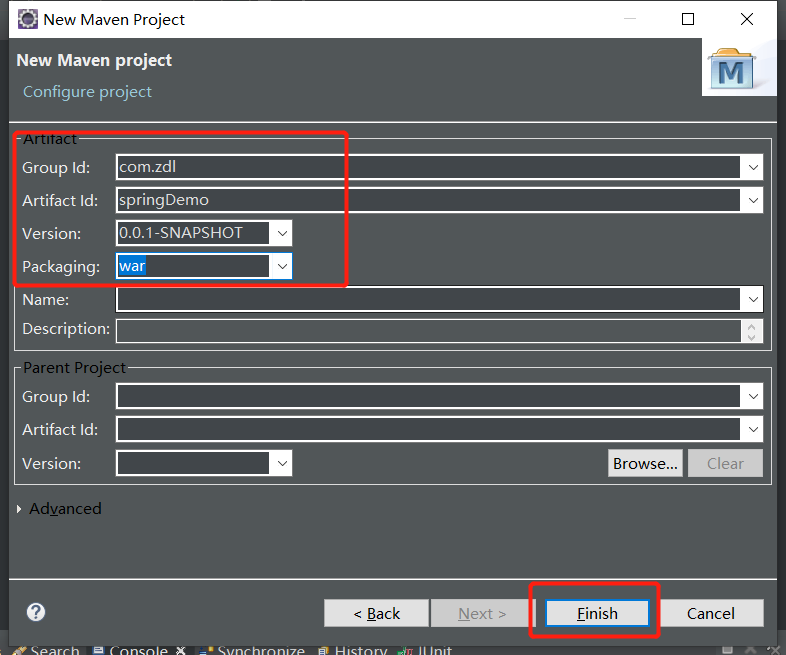
Task: Click the Parent Project Version field
Action: coord(193,464)
